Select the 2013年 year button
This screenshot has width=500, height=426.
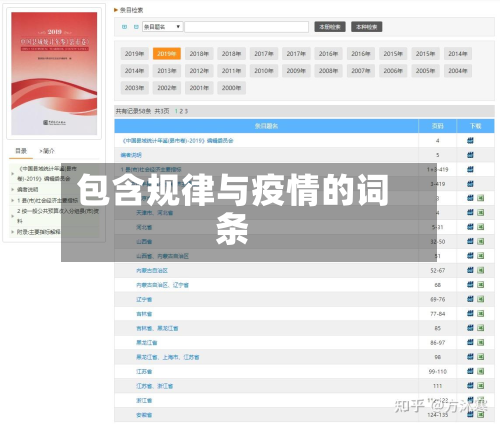click(167, 71)
